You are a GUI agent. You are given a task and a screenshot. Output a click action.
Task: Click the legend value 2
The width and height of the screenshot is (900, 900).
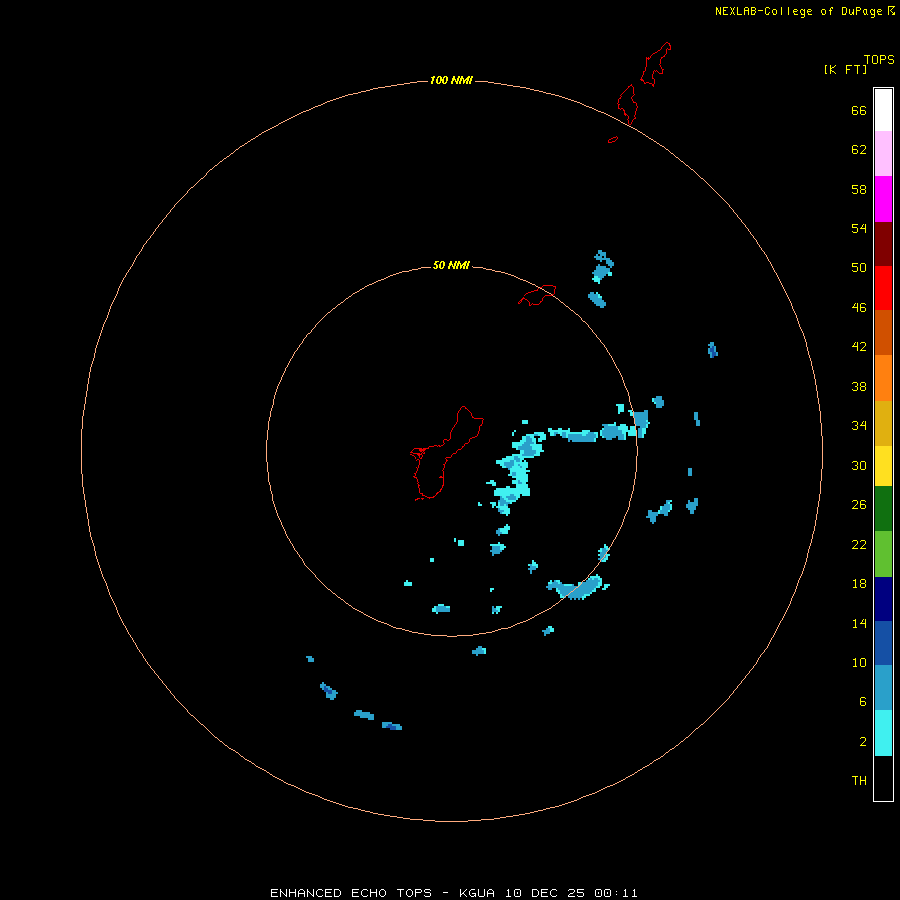coord(863,742)
